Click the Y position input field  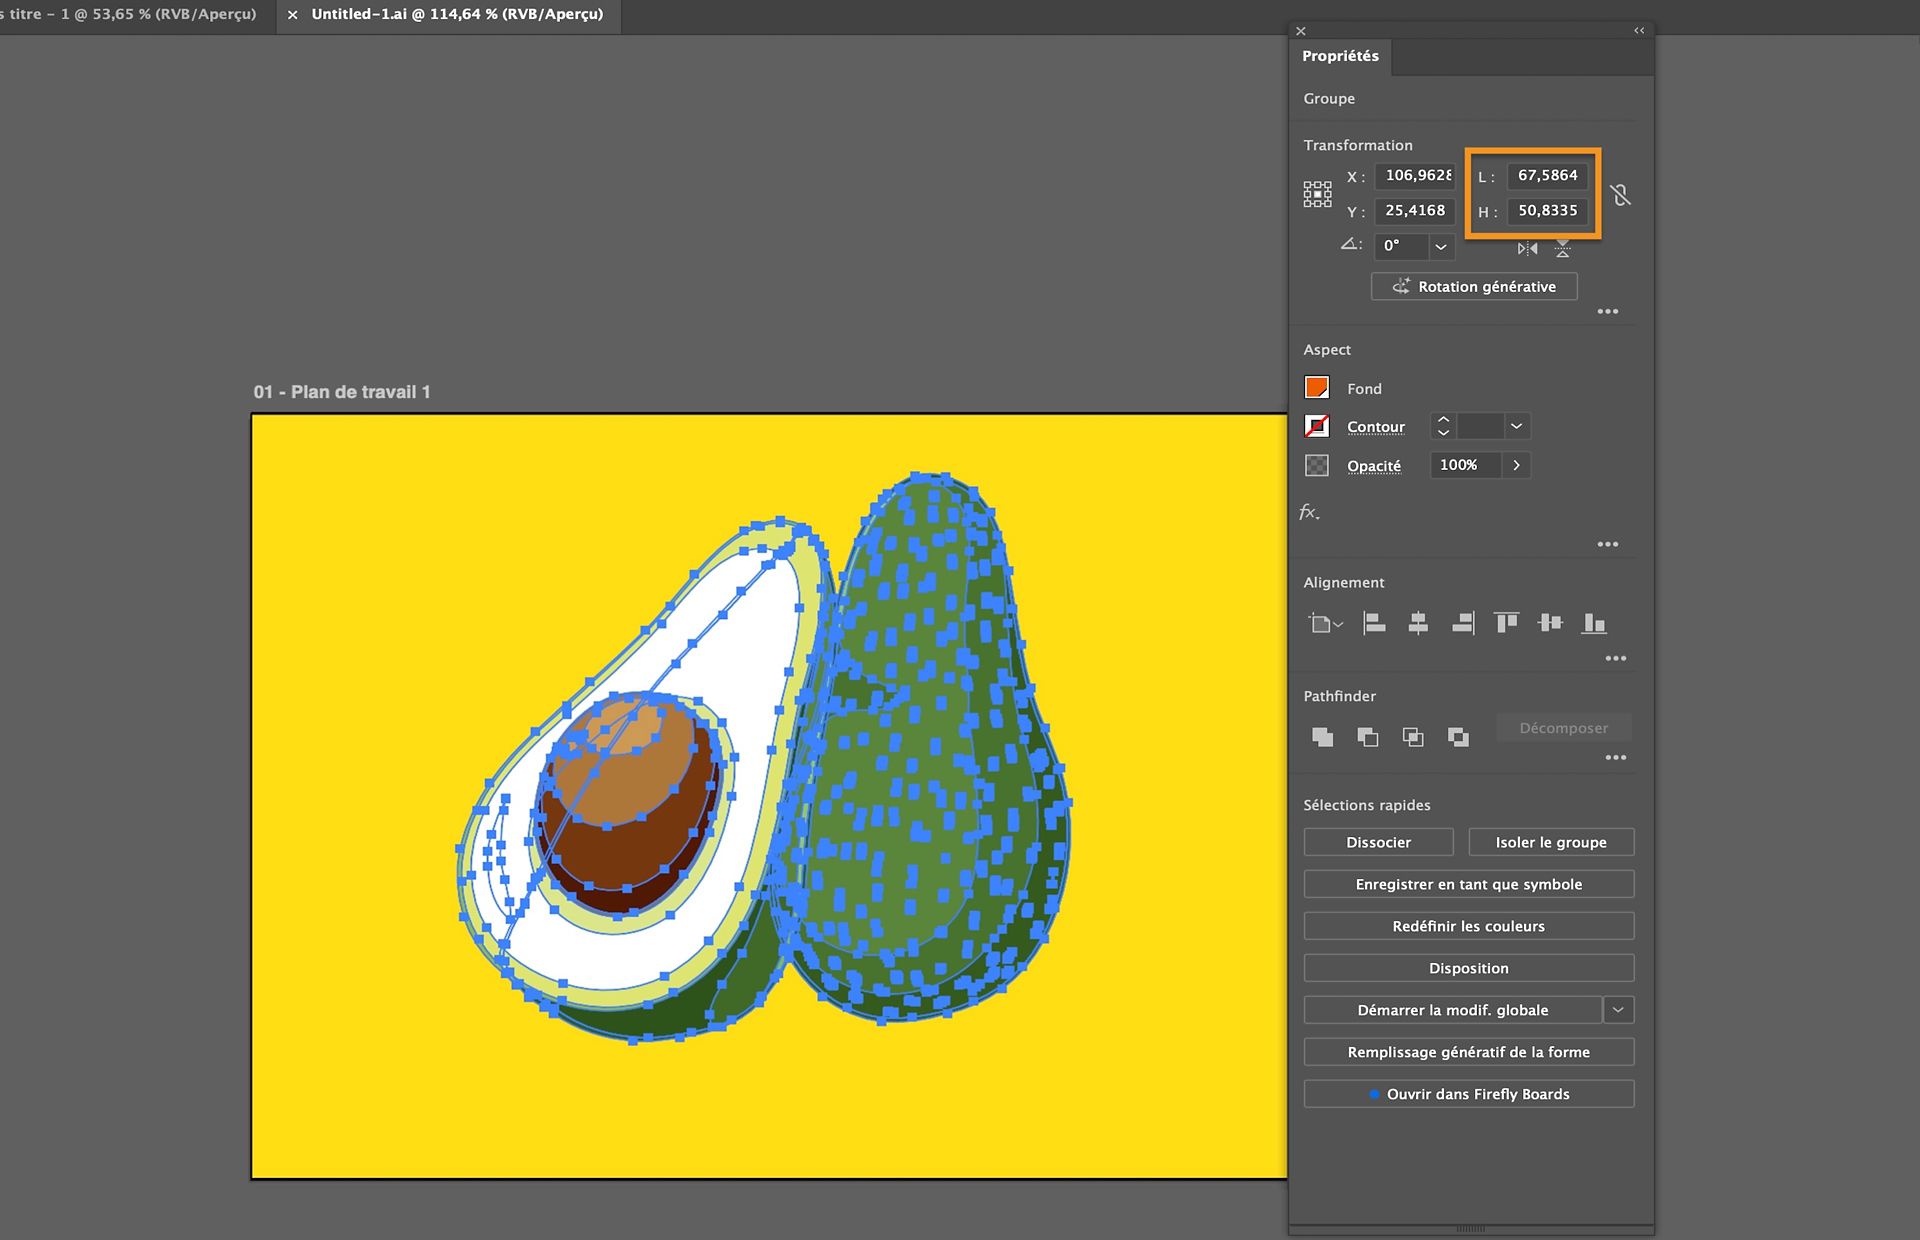tap(1415, 211)
